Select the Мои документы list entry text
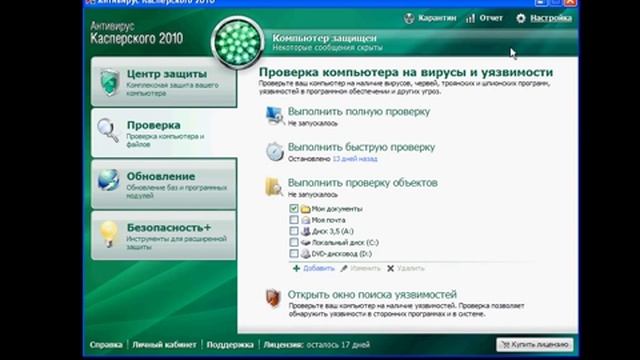Image resolution: width=640 pixels, height=360 pixels. [337, 209]
